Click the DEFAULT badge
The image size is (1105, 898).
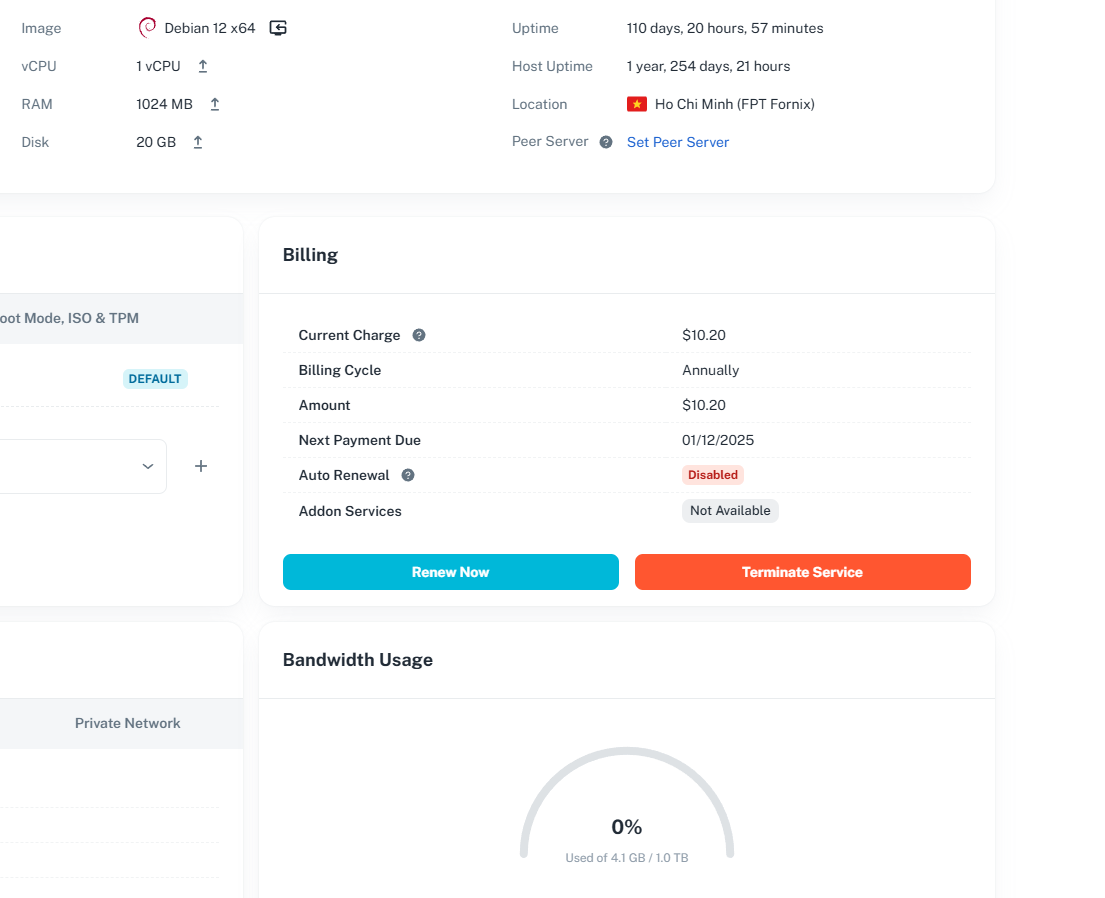click(x=155, y=379)
